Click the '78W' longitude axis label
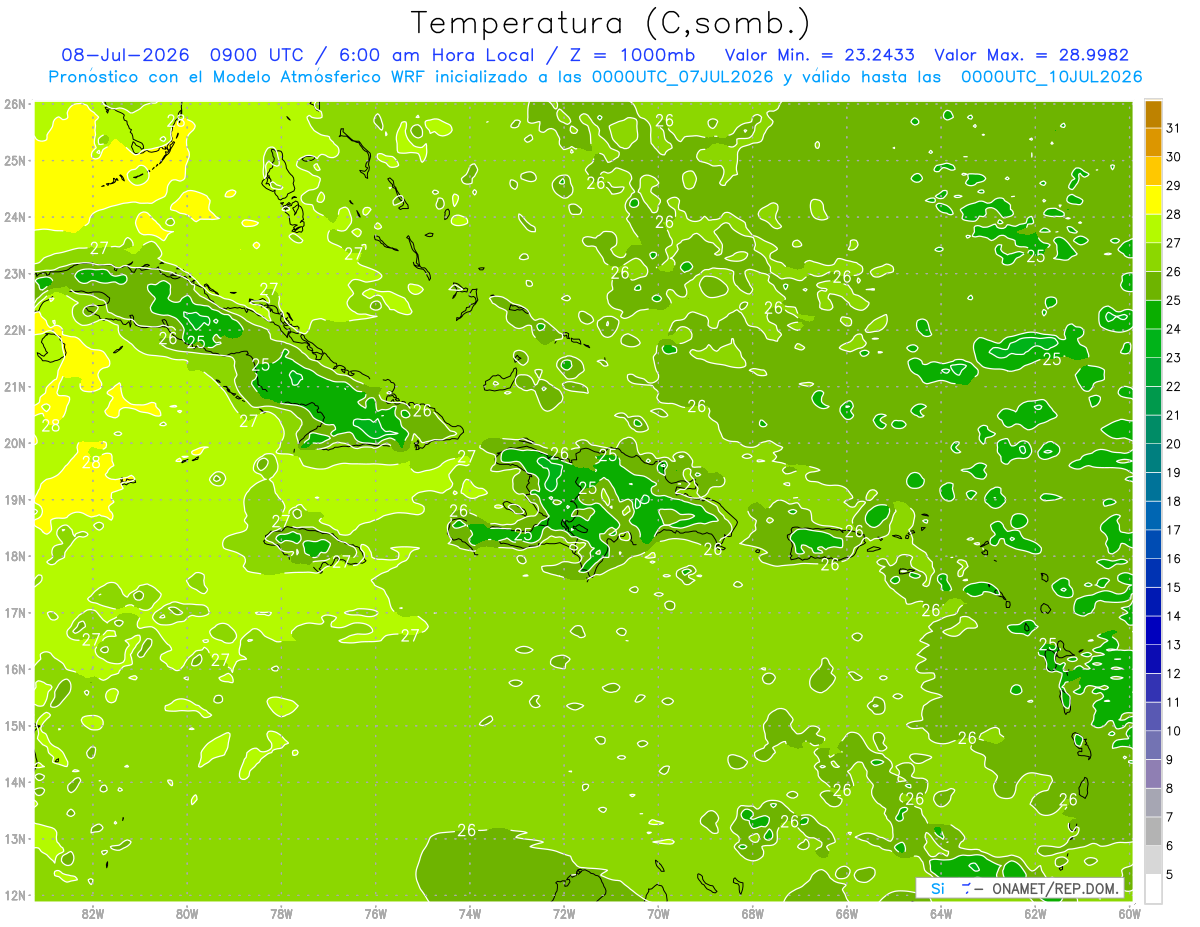Viewport: 1200px width, 927px height. (281, 913)
